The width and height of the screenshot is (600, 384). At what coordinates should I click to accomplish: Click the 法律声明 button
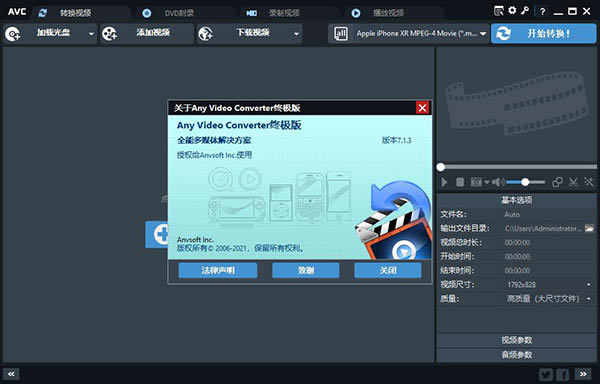218,270
